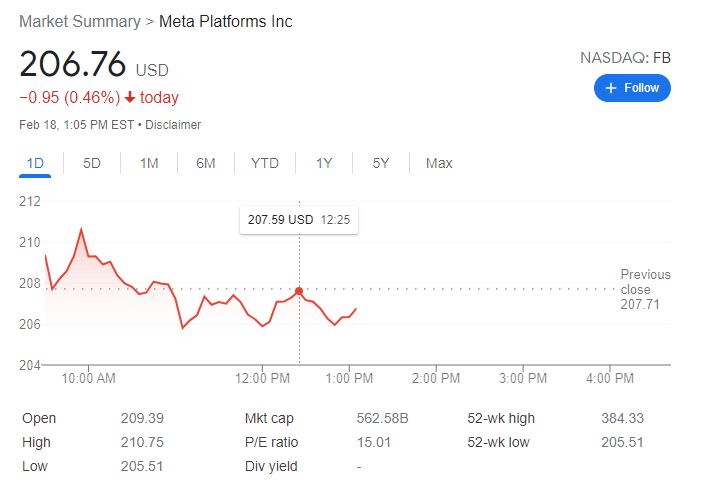Click the 207.59 USD price tooltip

[x=298, y=219]
